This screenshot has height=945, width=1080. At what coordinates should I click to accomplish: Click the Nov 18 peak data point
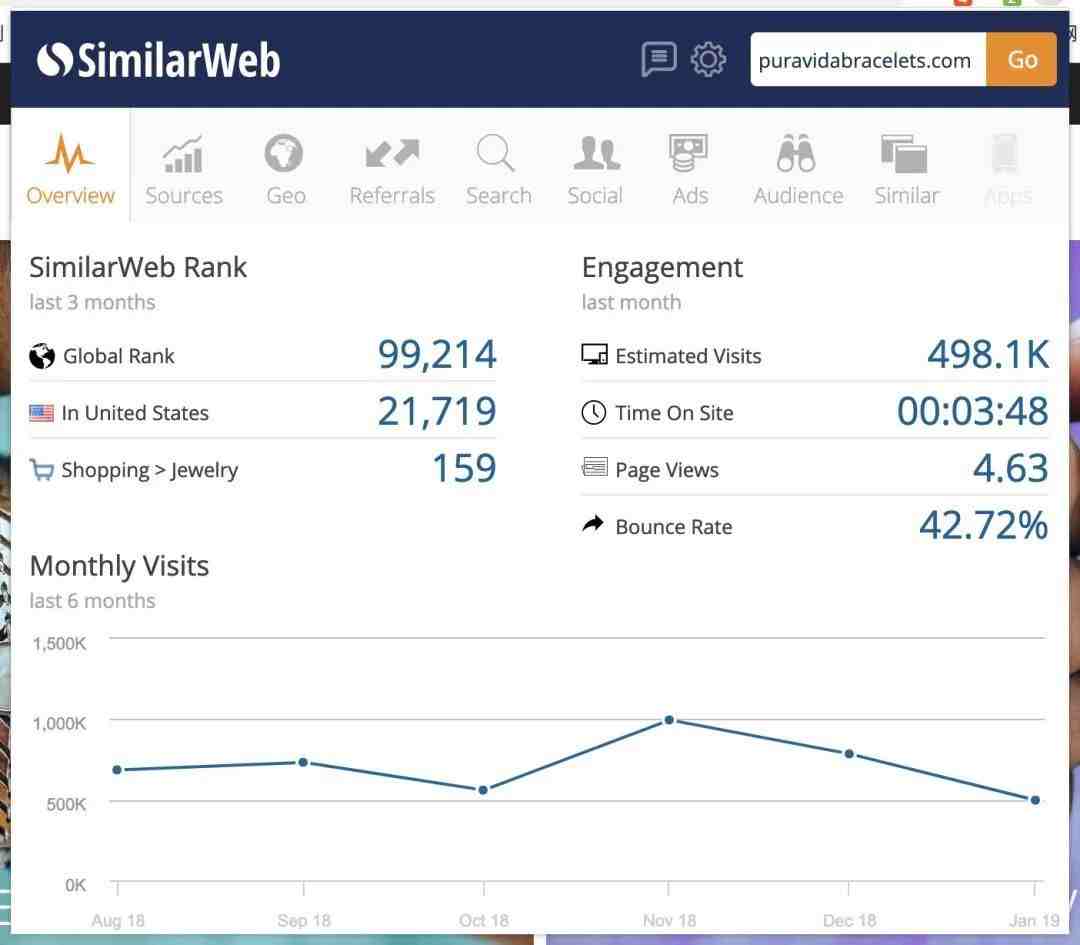(x=669, y=720)
